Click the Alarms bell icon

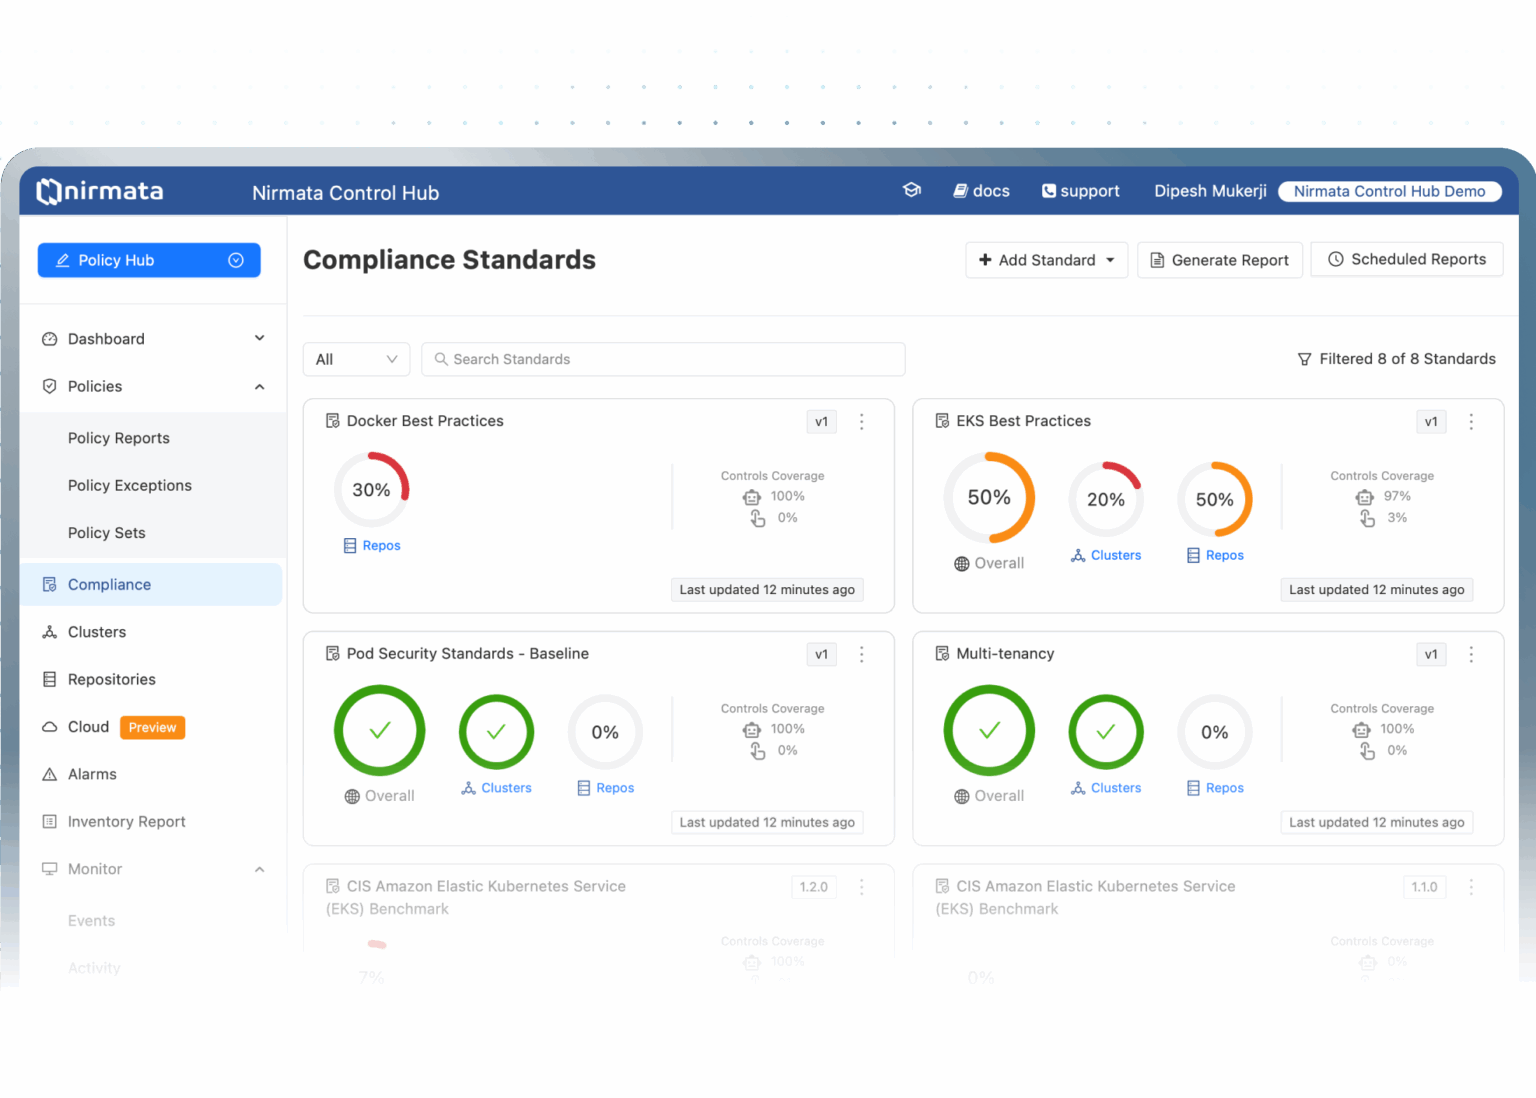click(x=49, y=773)
